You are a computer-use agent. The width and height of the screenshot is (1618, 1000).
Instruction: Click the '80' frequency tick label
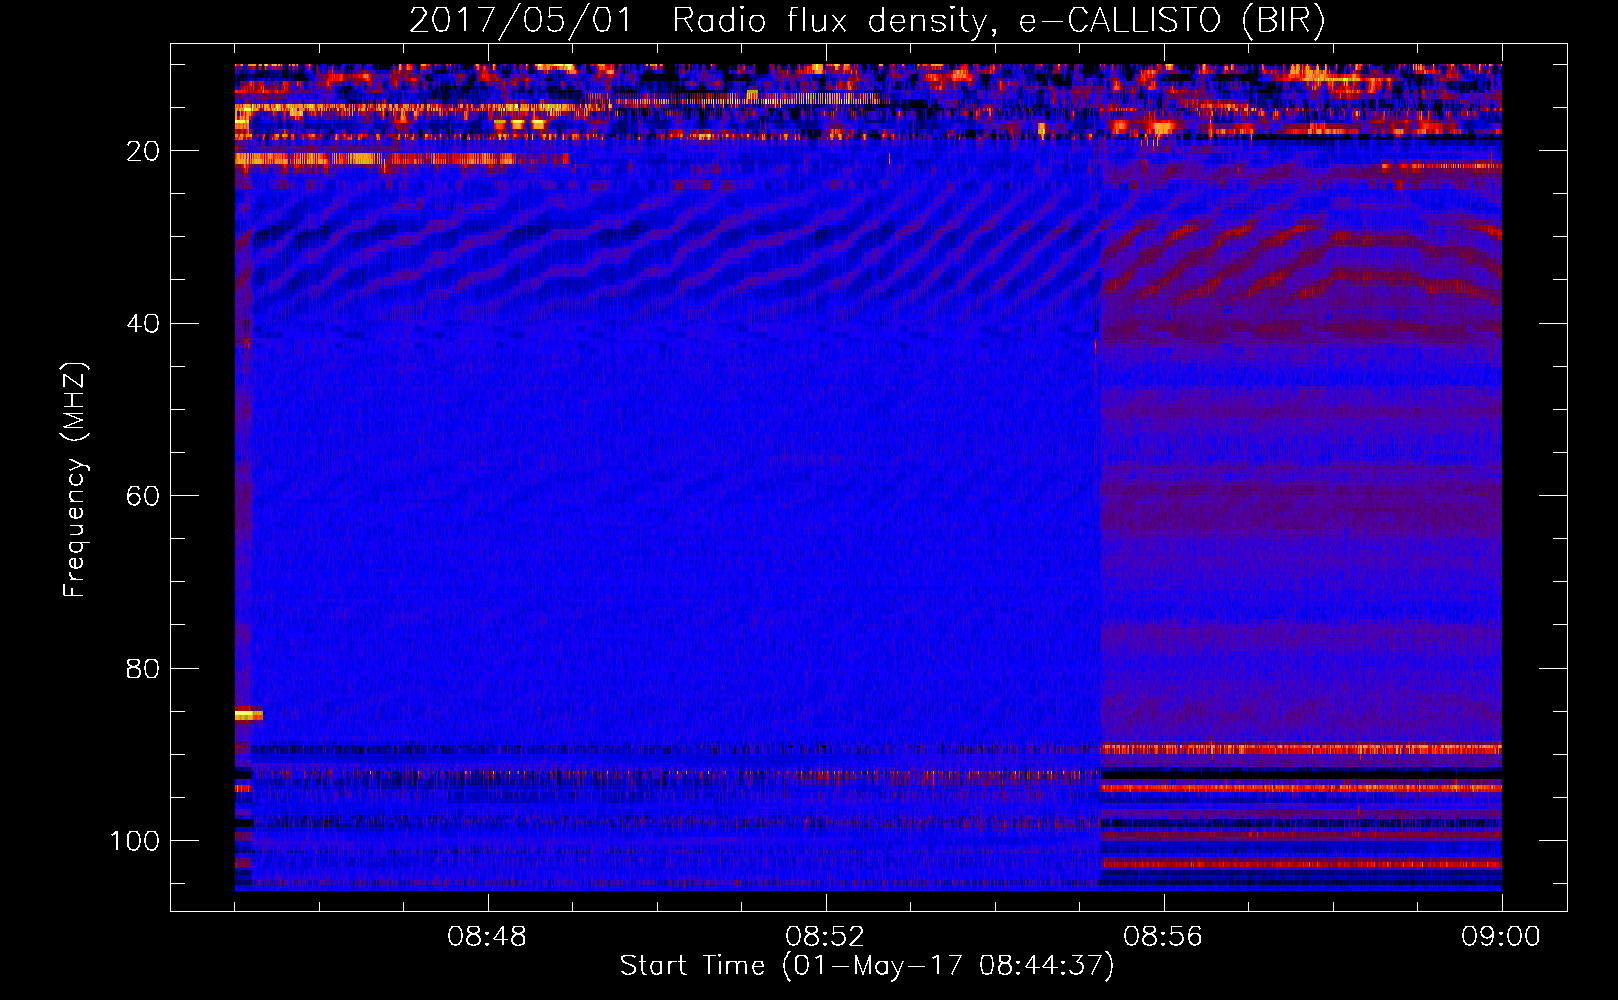(143, 669)
